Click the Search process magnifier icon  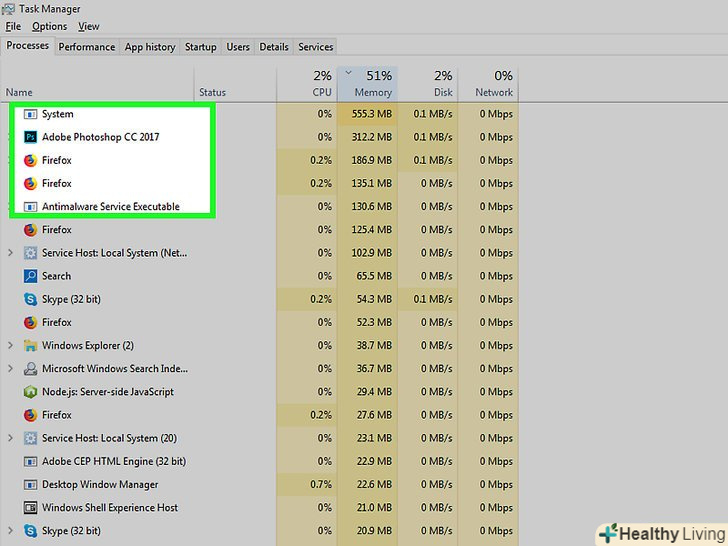[x=30, y=276]
